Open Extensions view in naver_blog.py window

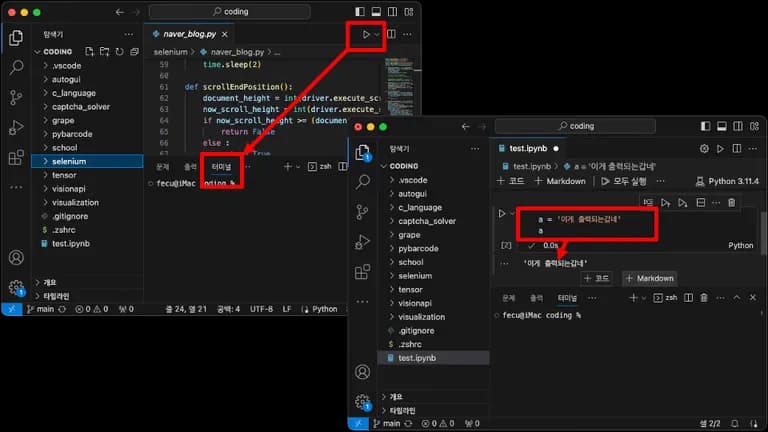tap(16, 157)
